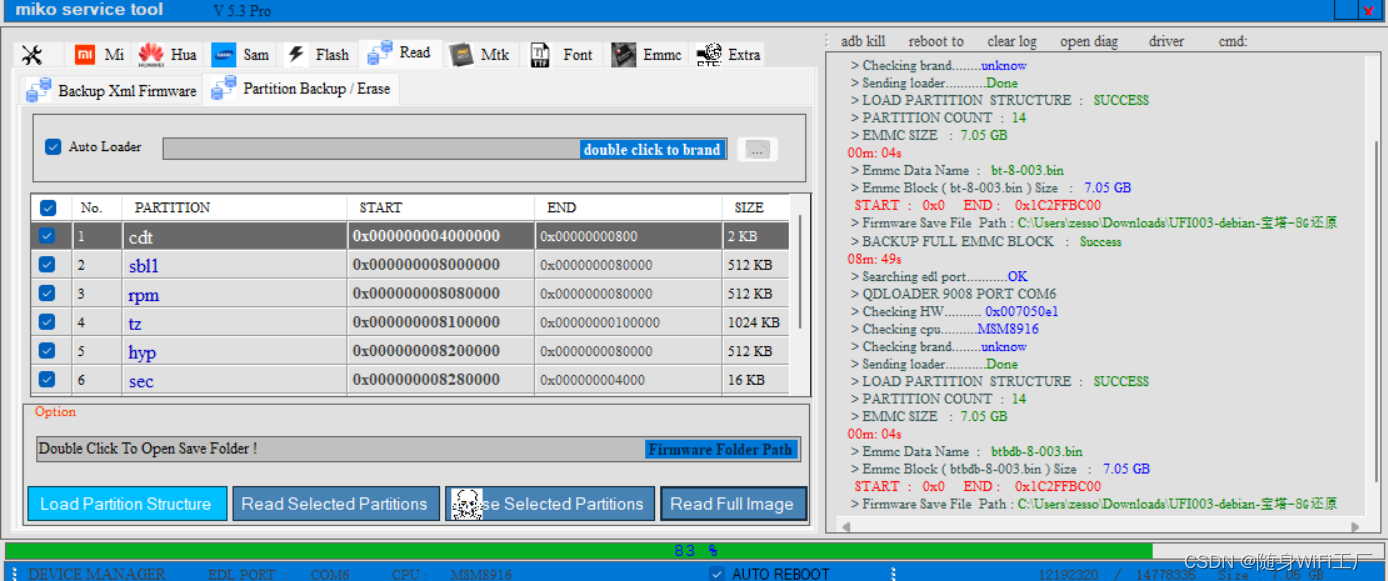The width and height of the screenshot is (1388, 581).
Task: Select the Samsung Sam tab icon
Action: click(x=224, y=55)
